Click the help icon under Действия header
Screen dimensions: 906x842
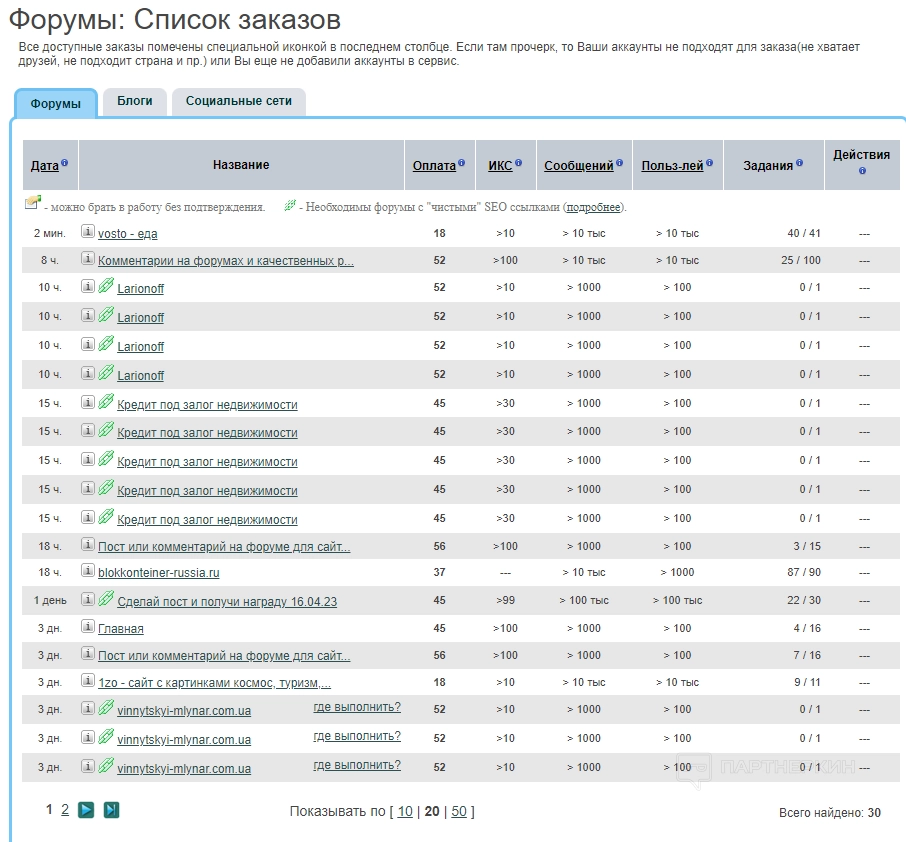pos(862,171)
